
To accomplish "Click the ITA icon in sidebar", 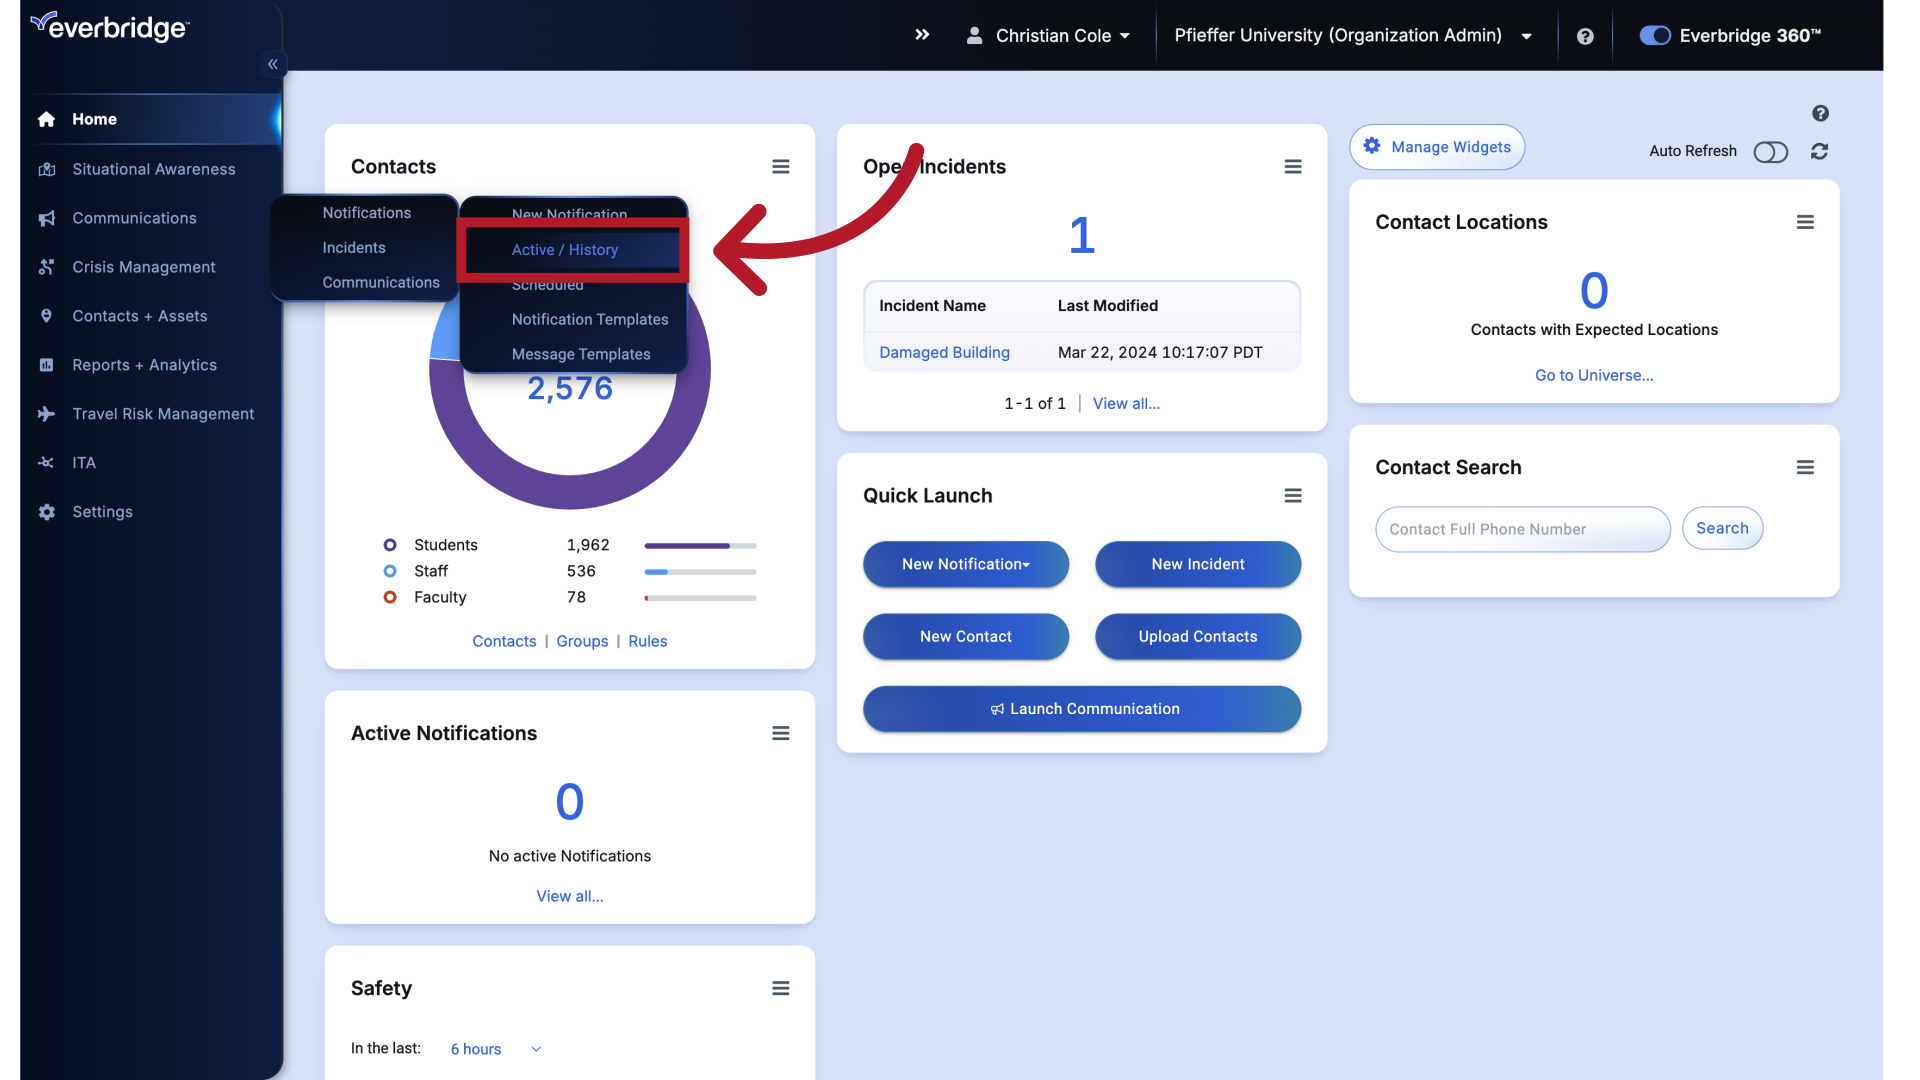I will (x=46, y=463).
